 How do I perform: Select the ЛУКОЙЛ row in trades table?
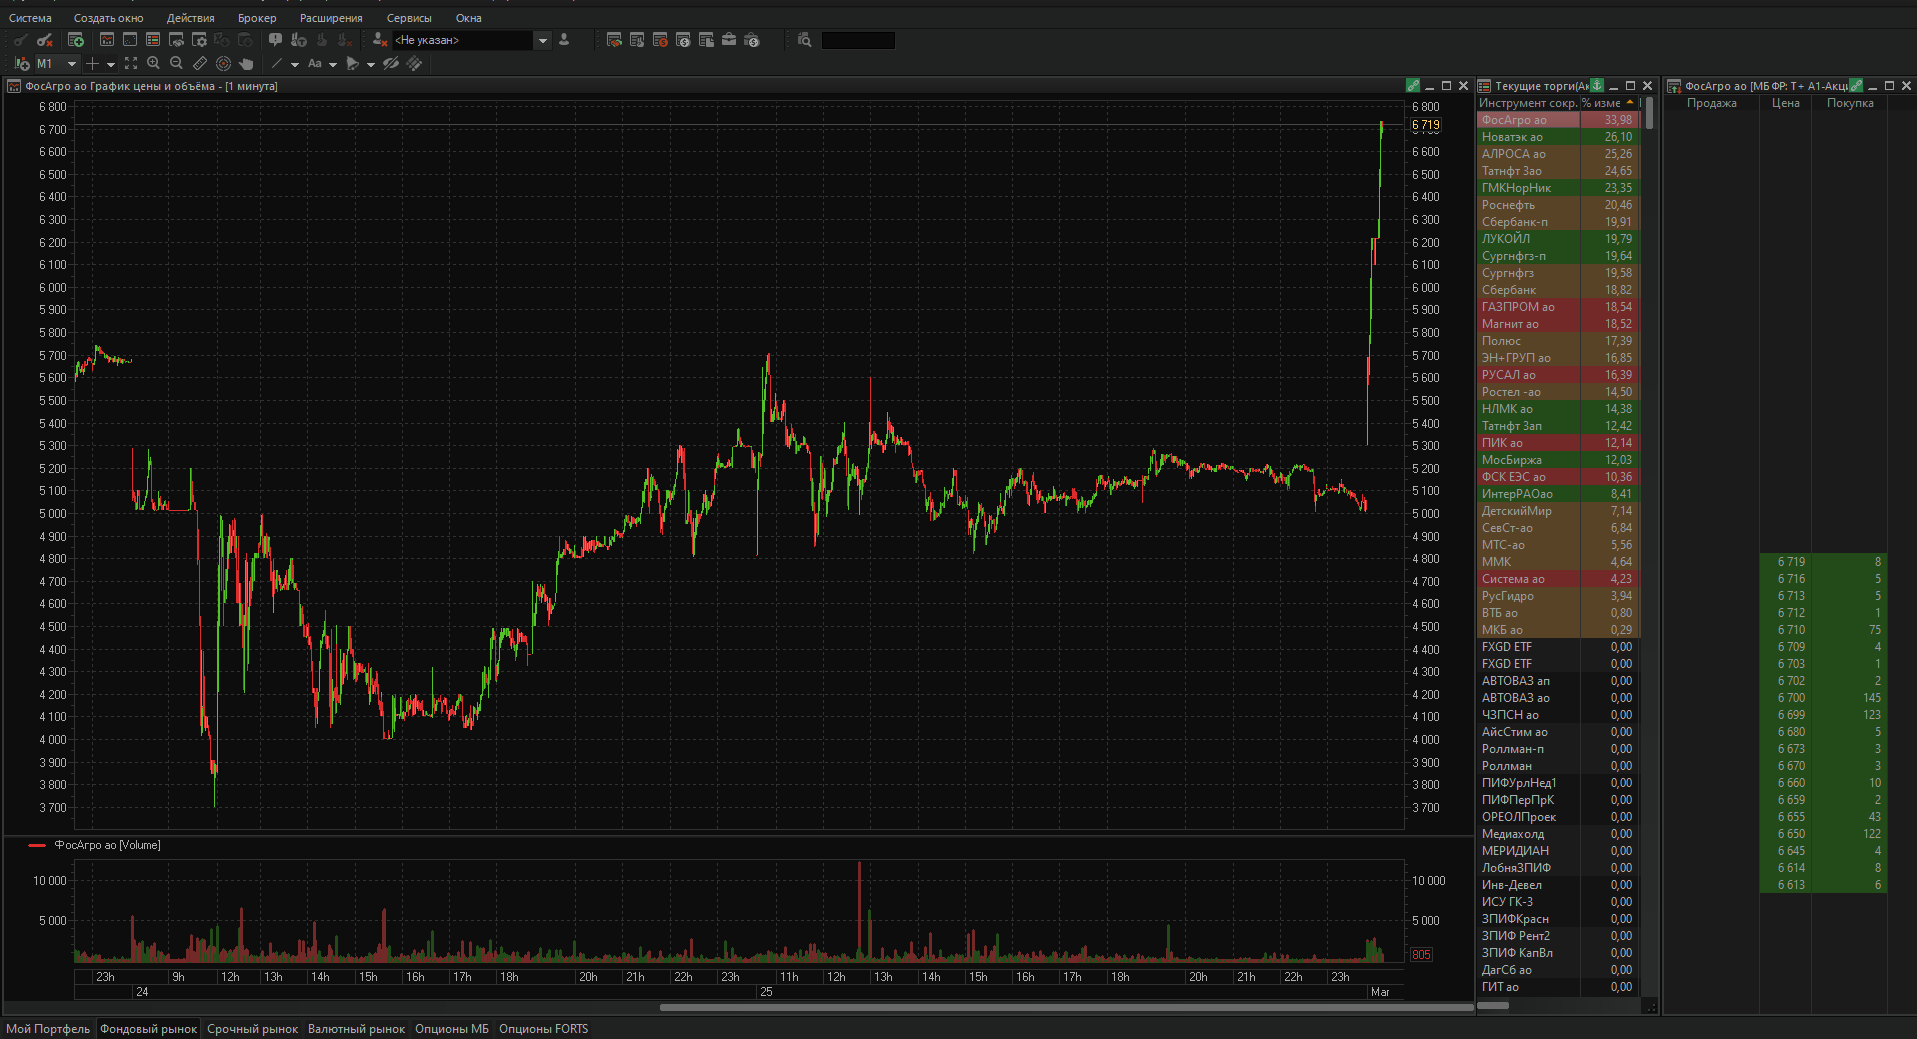1558,239
